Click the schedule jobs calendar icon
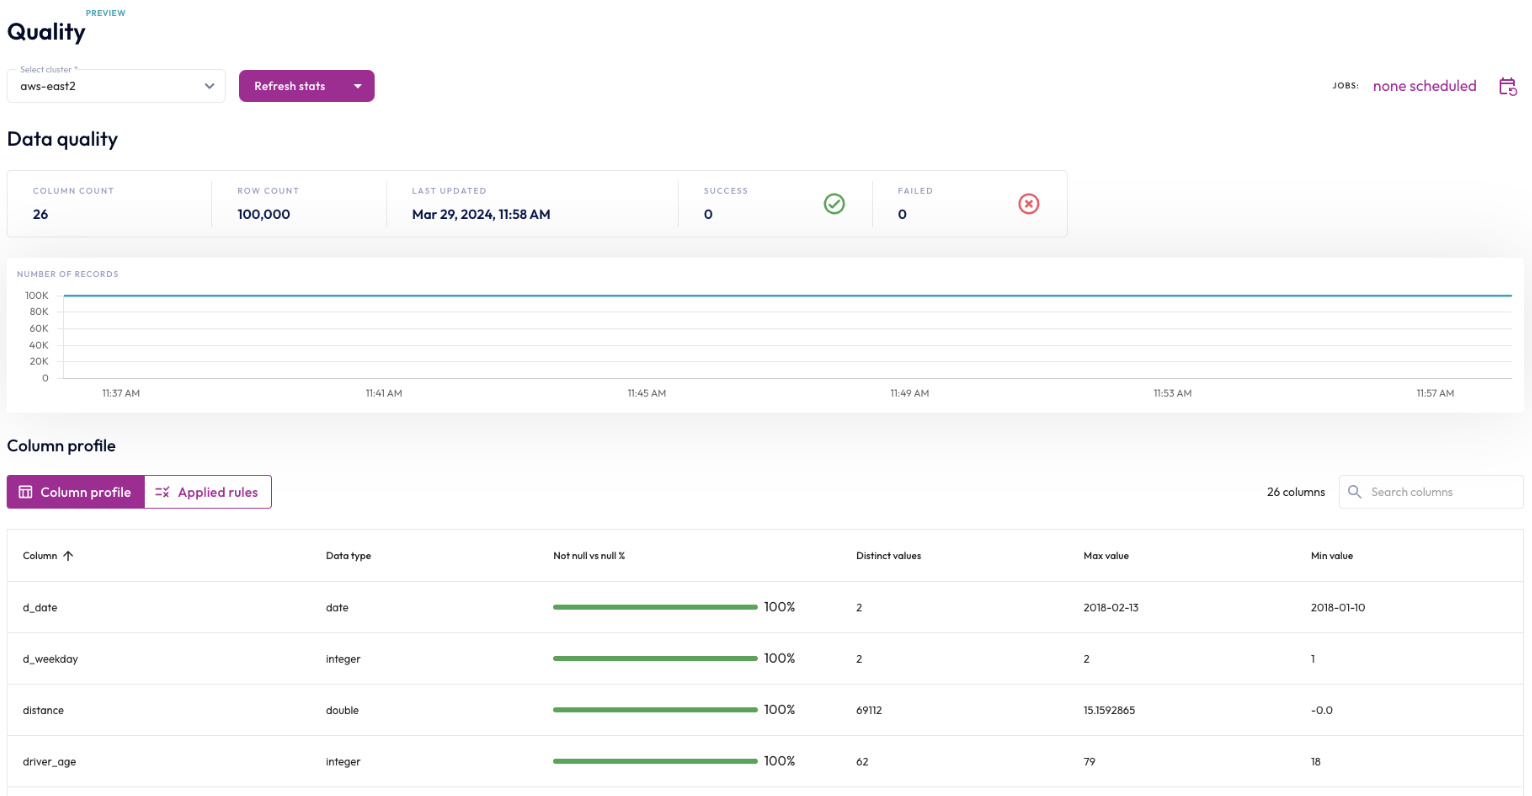The height and width of the screenshot is (796, 1532). (x=1508, y=86)
